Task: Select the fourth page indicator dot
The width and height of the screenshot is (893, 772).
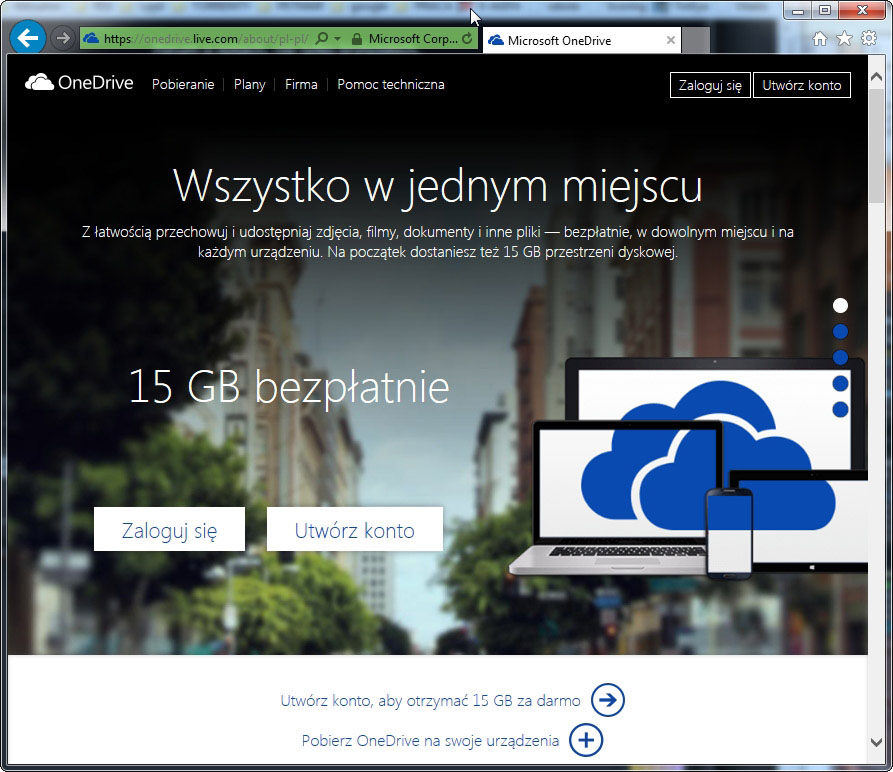Action: click(840, 383)
